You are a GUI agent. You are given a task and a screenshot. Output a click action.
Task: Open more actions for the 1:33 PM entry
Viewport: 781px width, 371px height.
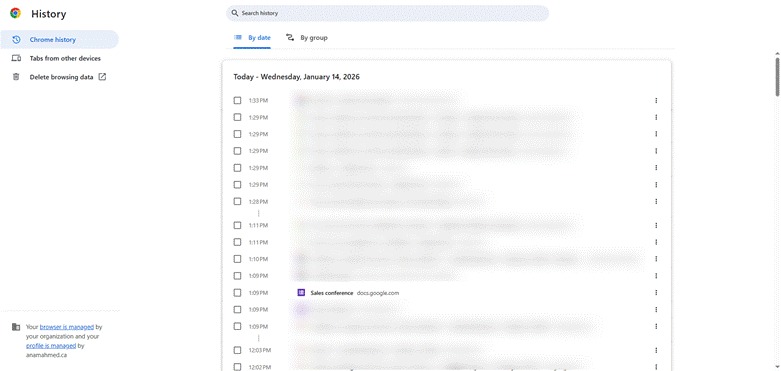pyautogui.click(x=656, y=101)
